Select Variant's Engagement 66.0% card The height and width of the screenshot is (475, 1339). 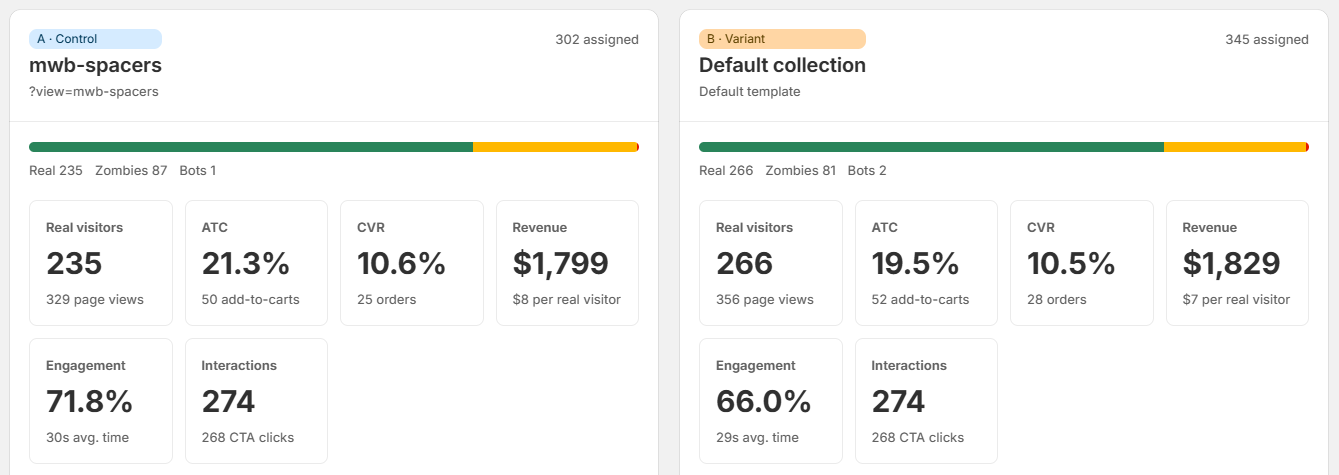771,401
